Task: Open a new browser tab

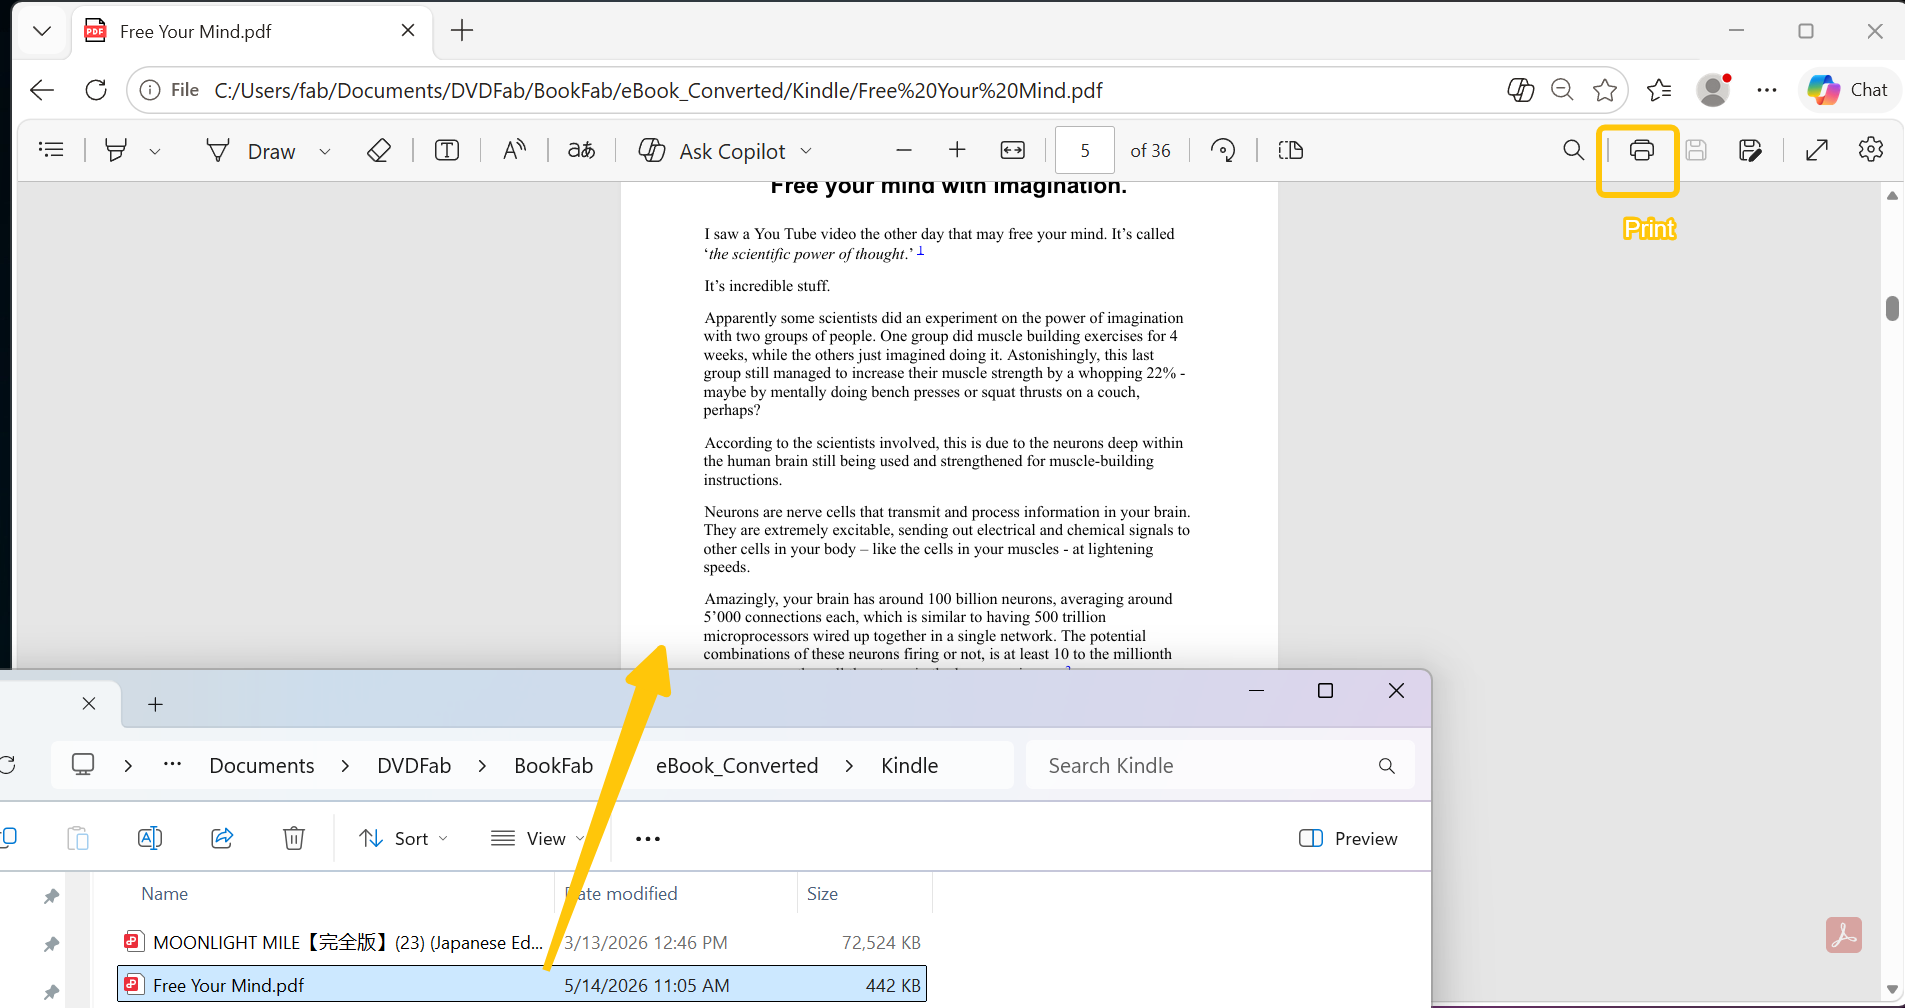Action: click(x=462, y=31)
